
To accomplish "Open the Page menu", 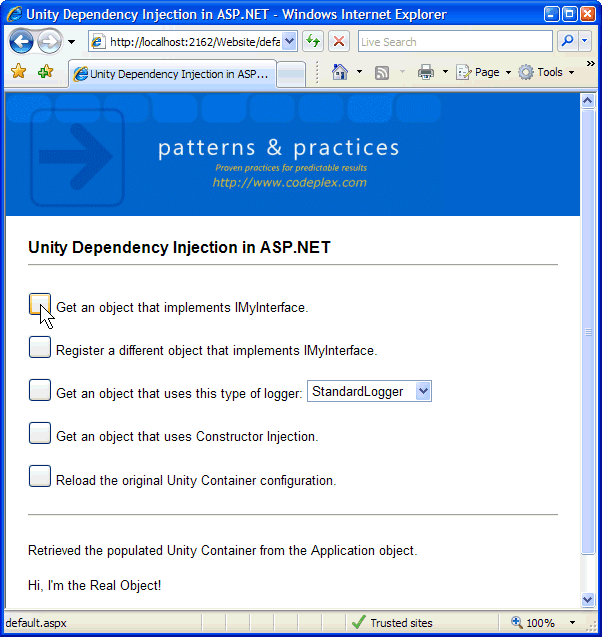I will (x=483, y=72).
